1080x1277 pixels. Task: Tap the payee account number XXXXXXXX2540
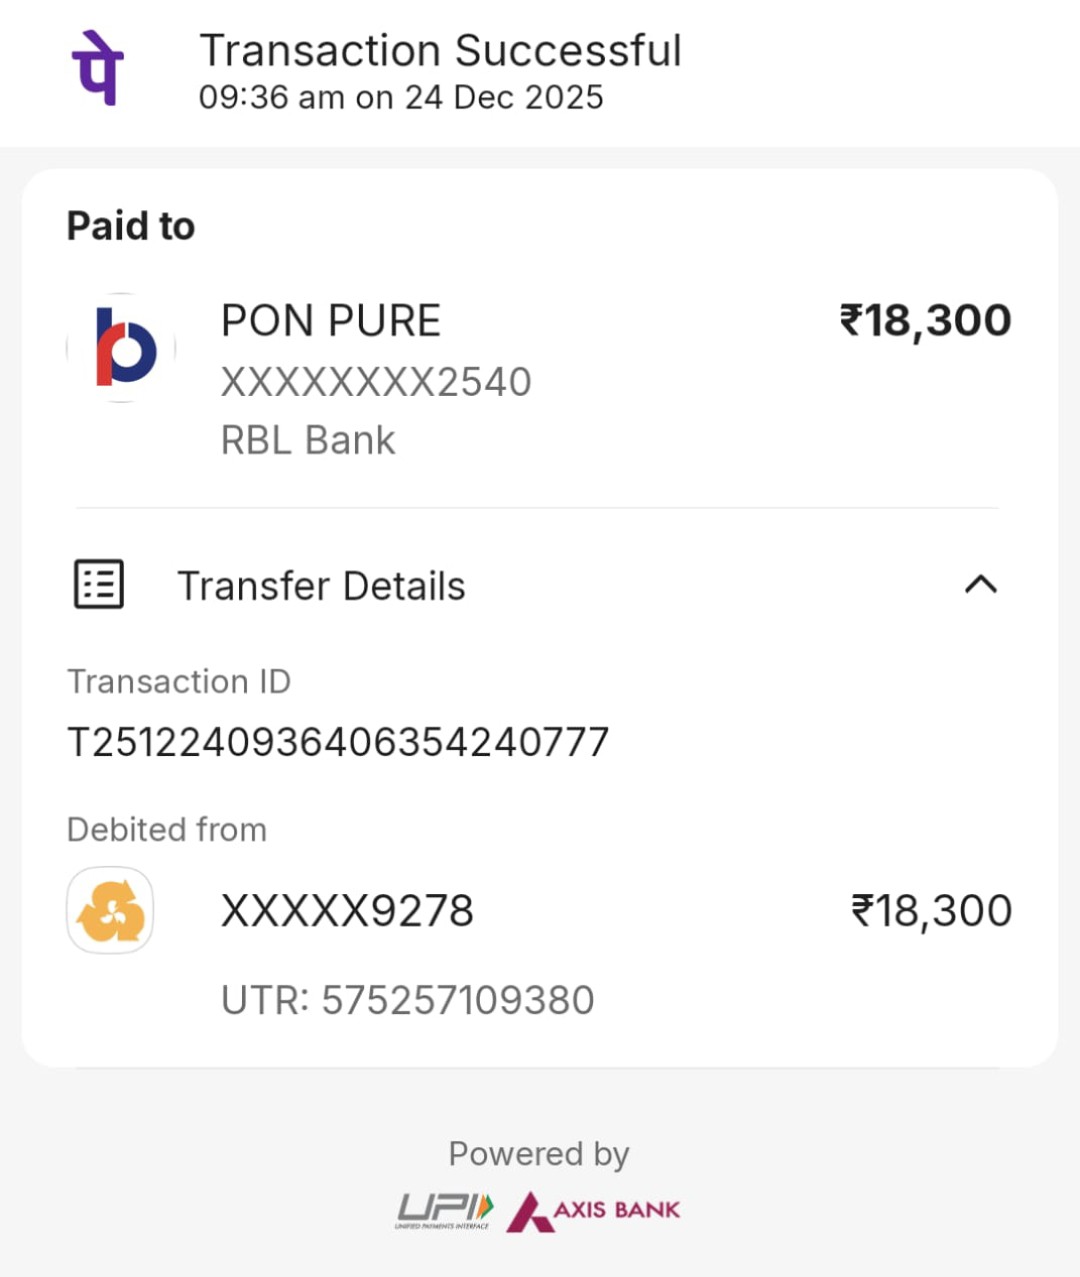[376, 382]
